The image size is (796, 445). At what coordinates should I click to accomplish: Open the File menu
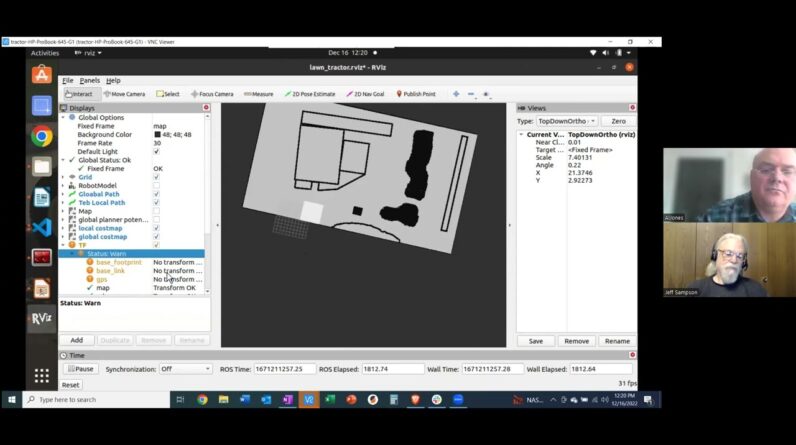68,80
